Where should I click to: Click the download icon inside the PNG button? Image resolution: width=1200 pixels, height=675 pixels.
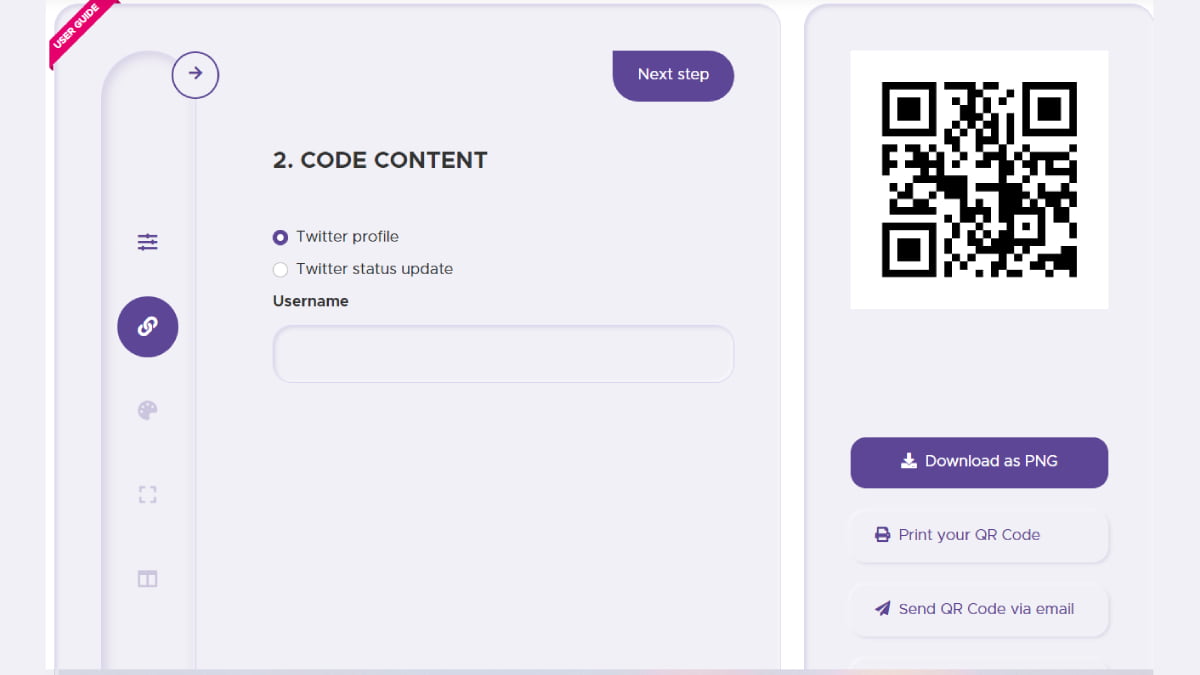click(908, 461)
